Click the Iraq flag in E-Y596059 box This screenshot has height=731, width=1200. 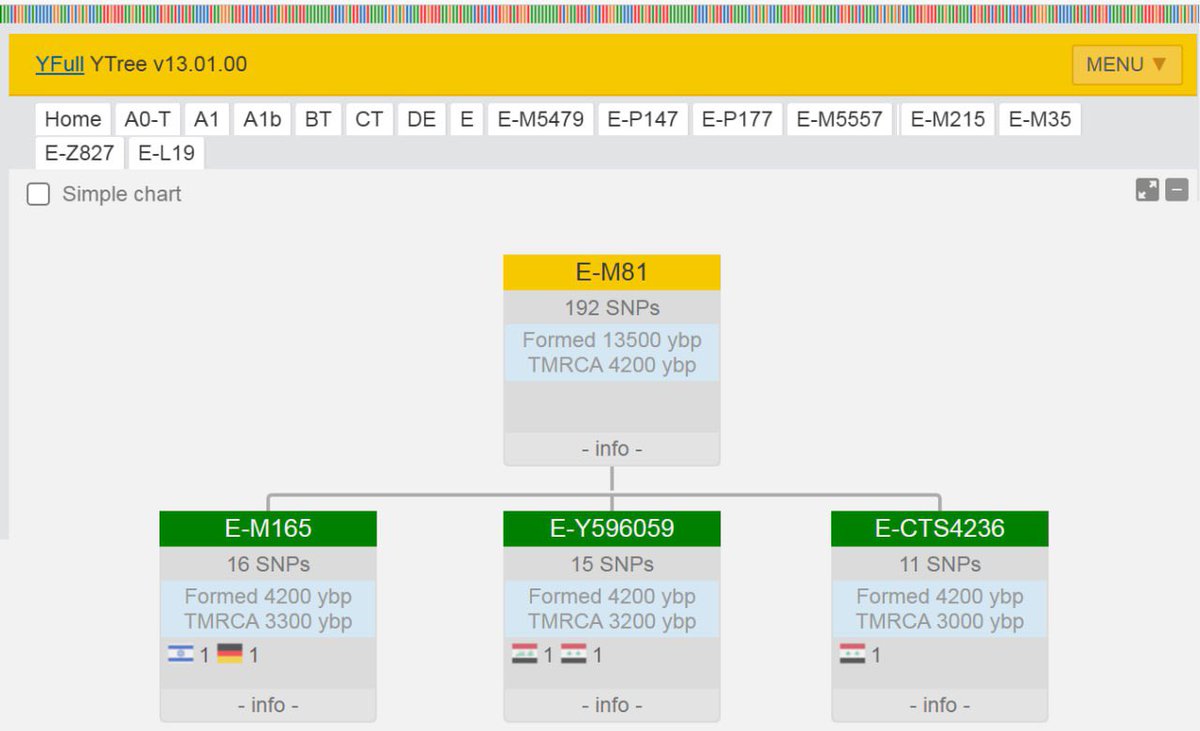(525, 654)
